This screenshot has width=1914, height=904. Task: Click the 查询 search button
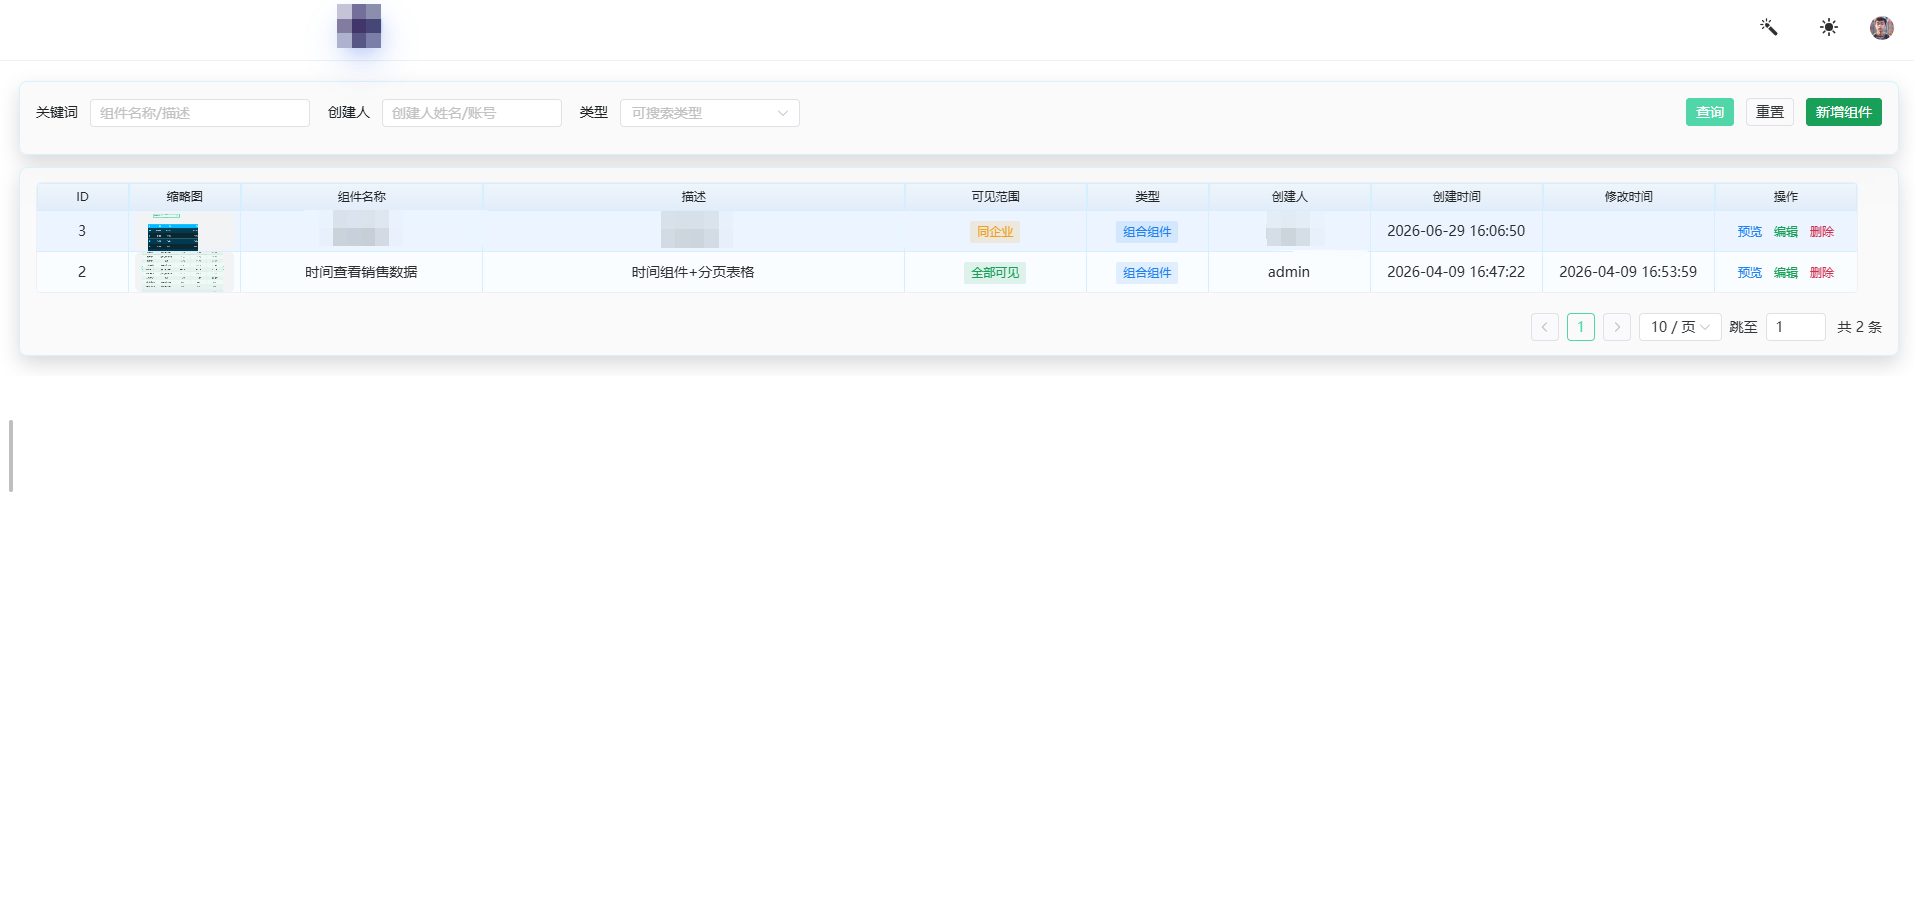pyautogui.click(x=1709, y=112)
